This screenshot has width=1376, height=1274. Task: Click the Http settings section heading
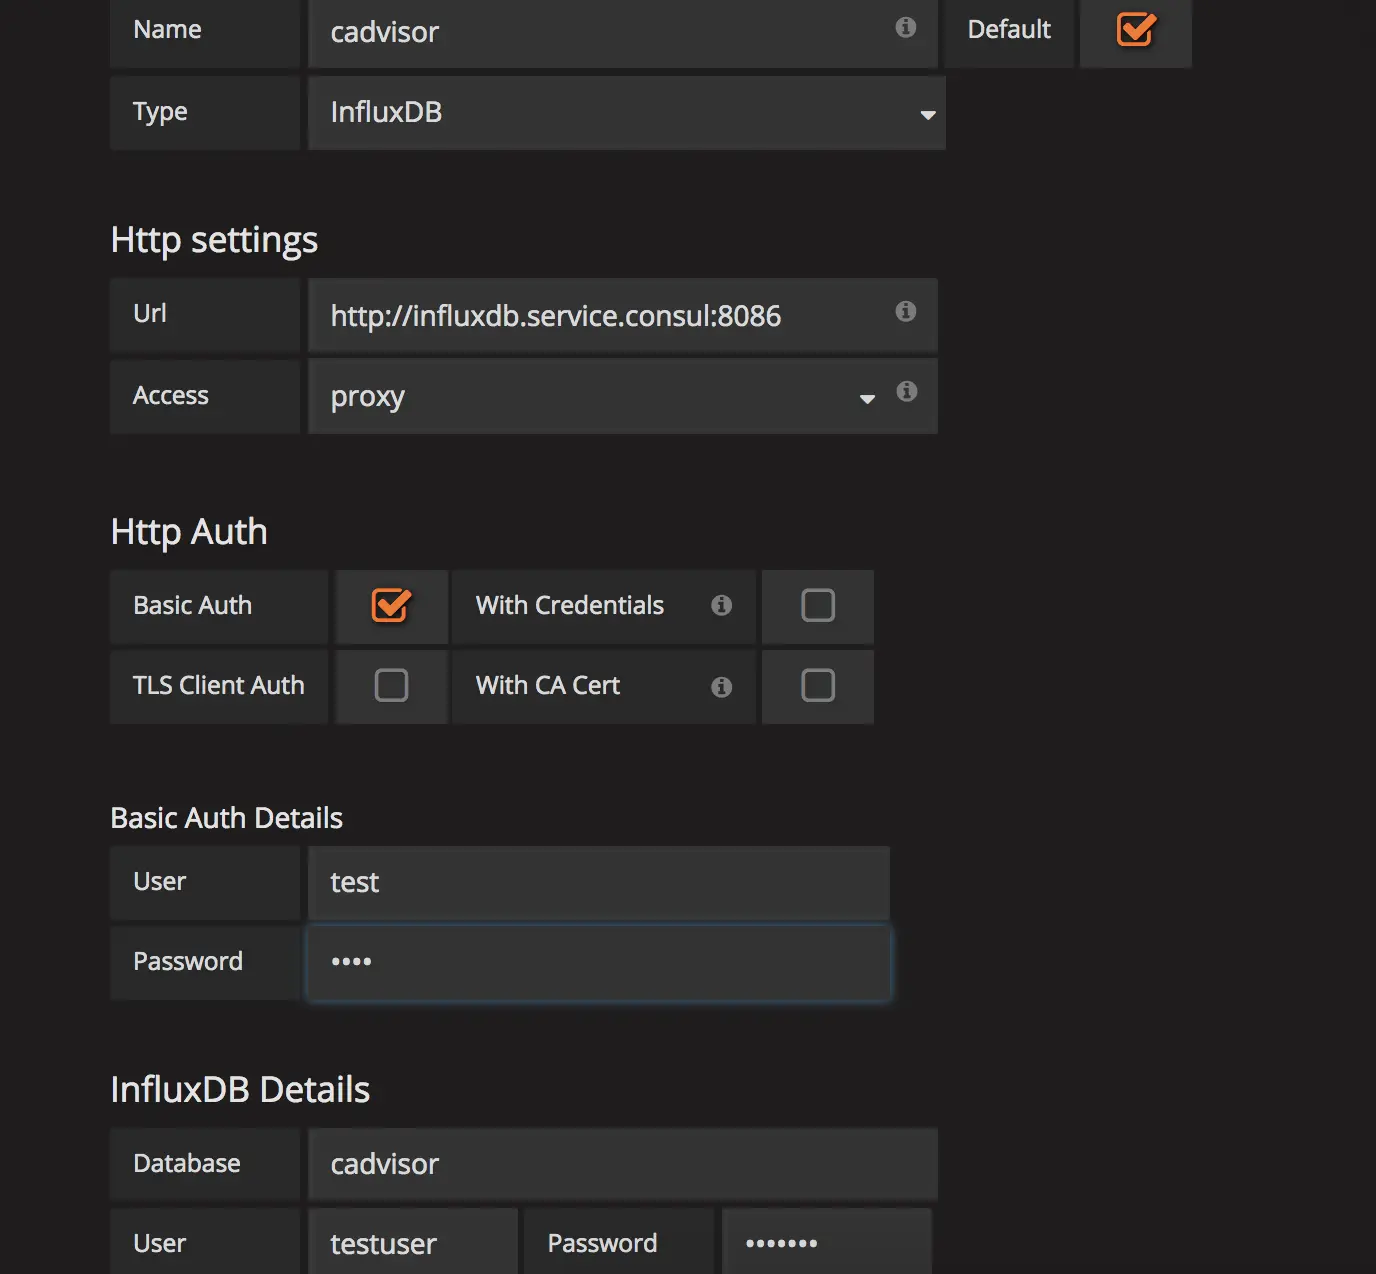click(x=214, y=240)
